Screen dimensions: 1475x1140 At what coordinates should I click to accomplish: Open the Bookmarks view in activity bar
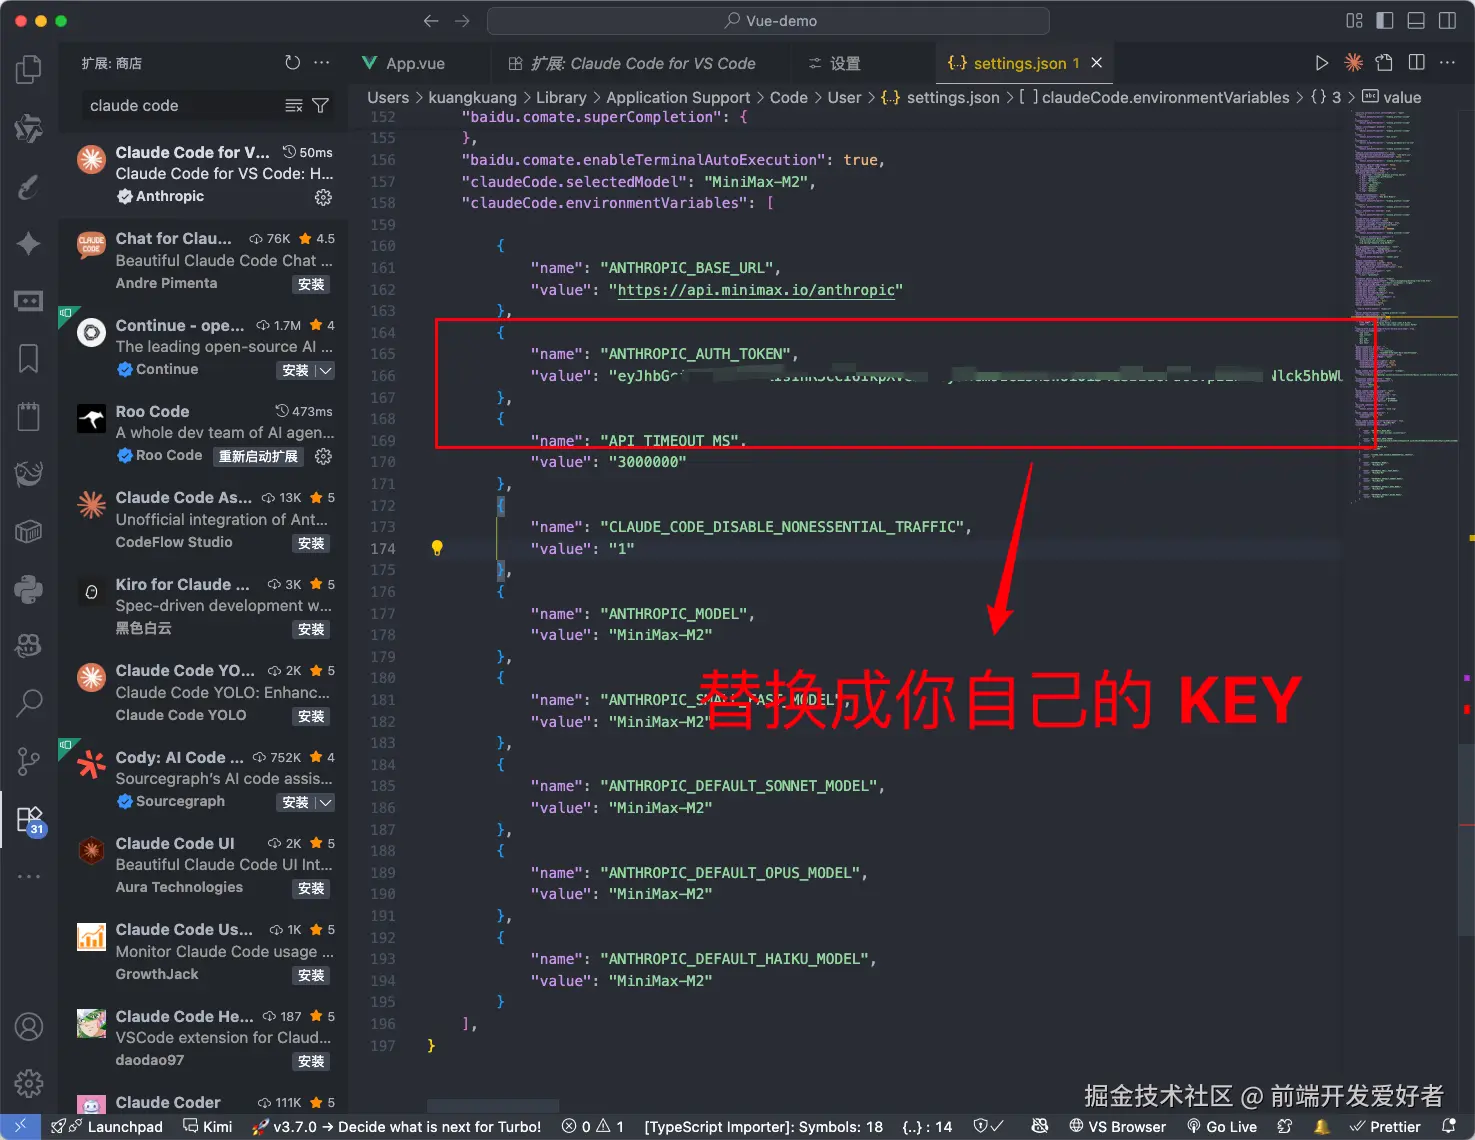click(29, 358)
